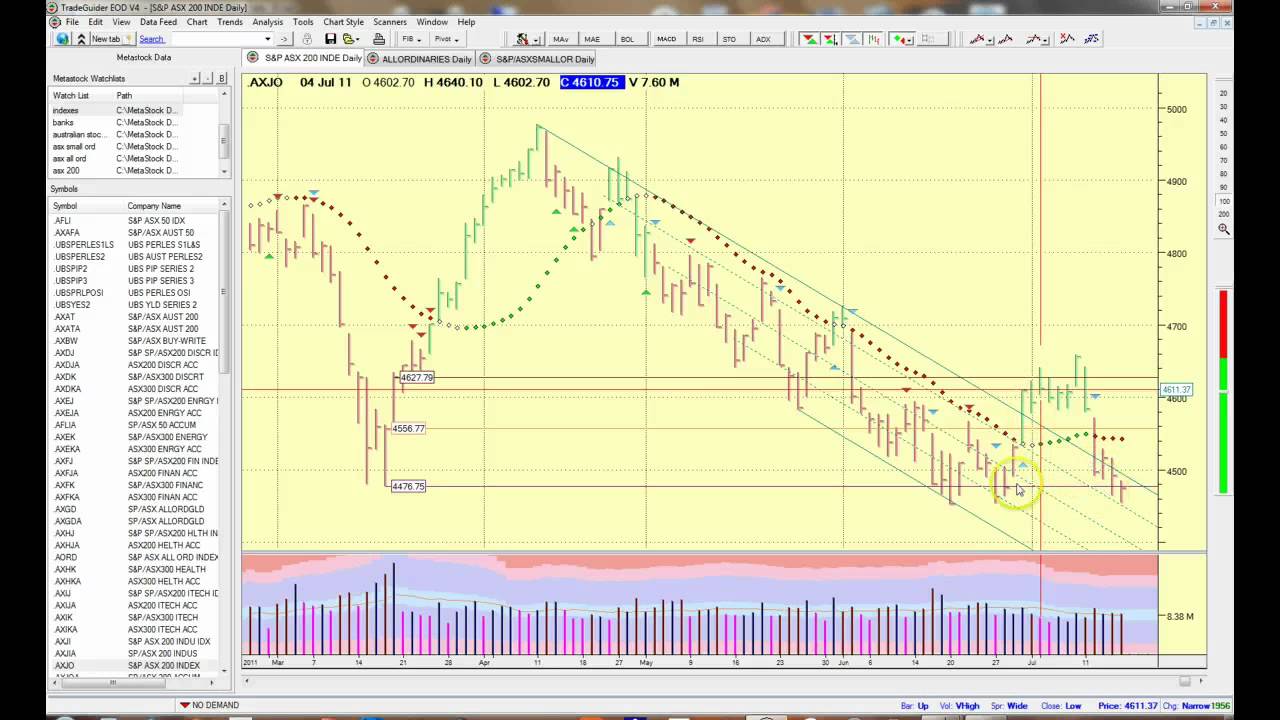Screen dimensions: 1280x720
Task: Click the Search link
Action: 152,39
